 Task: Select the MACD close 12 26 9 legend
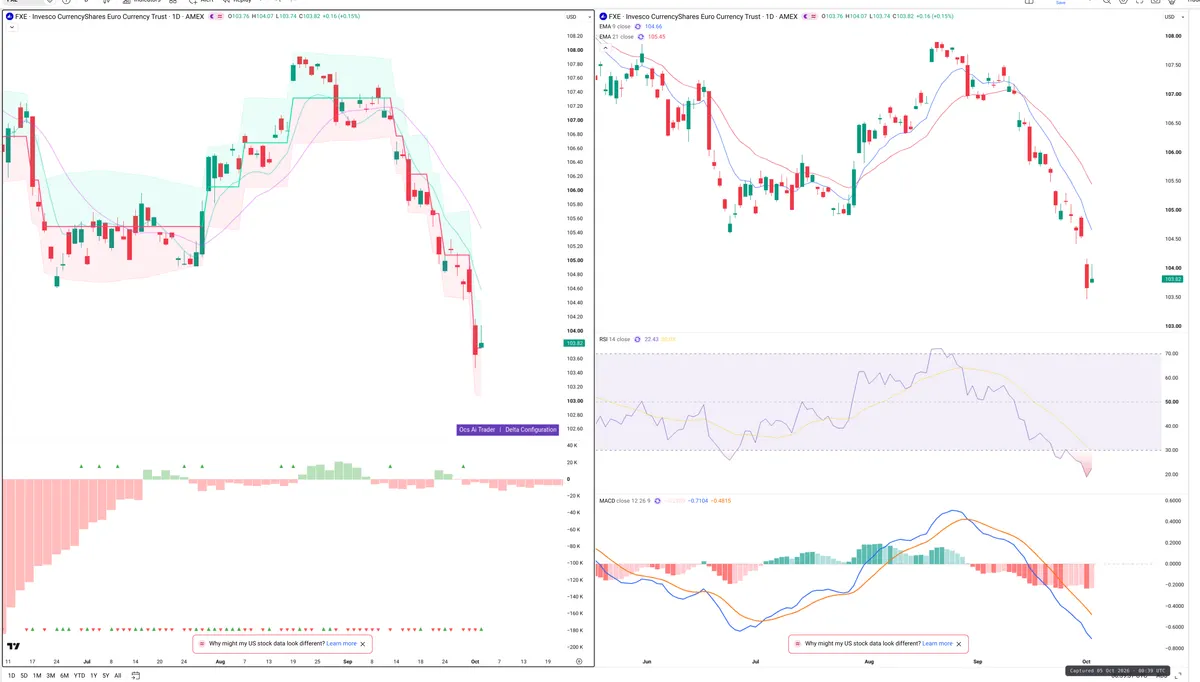[x=625, y=500]
